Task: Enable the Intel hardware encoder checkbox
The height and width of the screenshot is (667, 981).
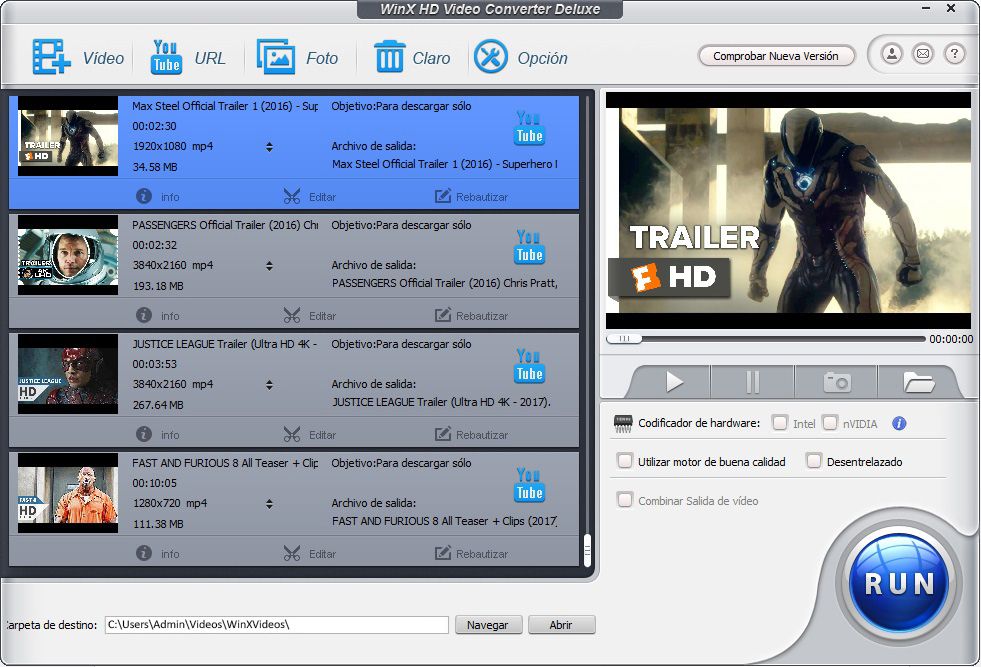Action: tap(780, 423)
